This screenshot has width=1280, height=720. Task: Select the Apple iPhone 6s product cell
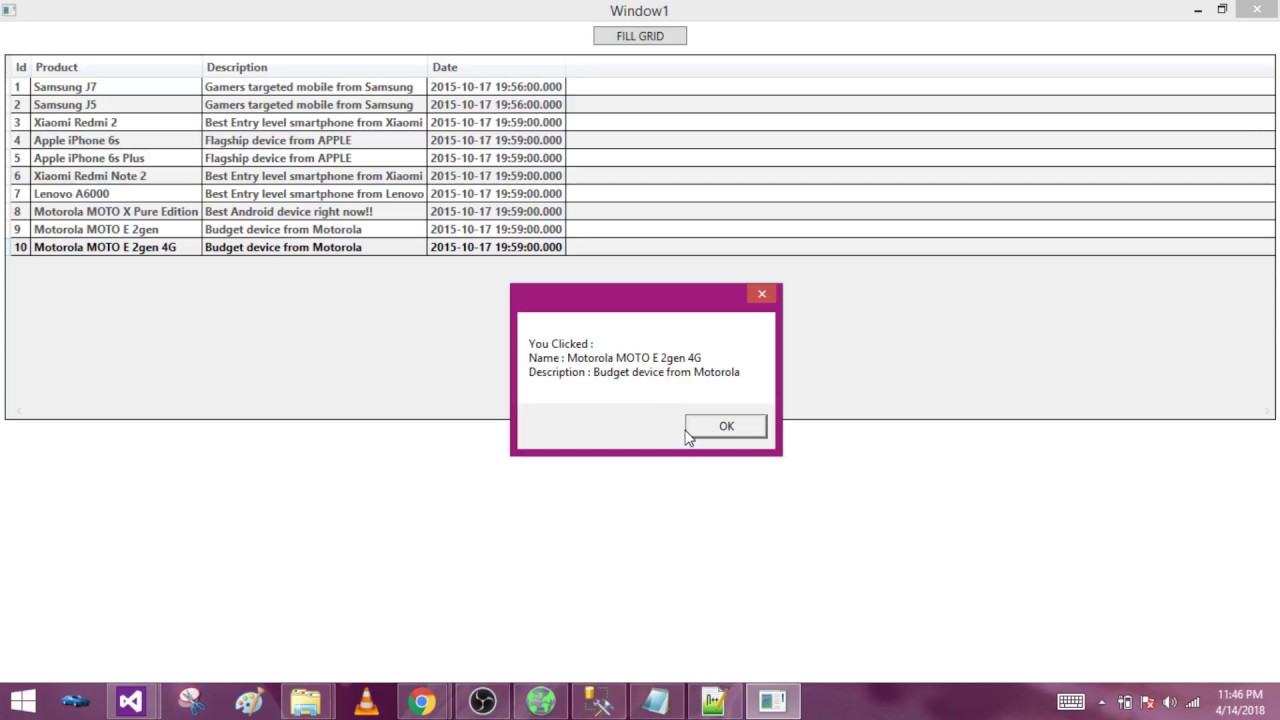116,141
